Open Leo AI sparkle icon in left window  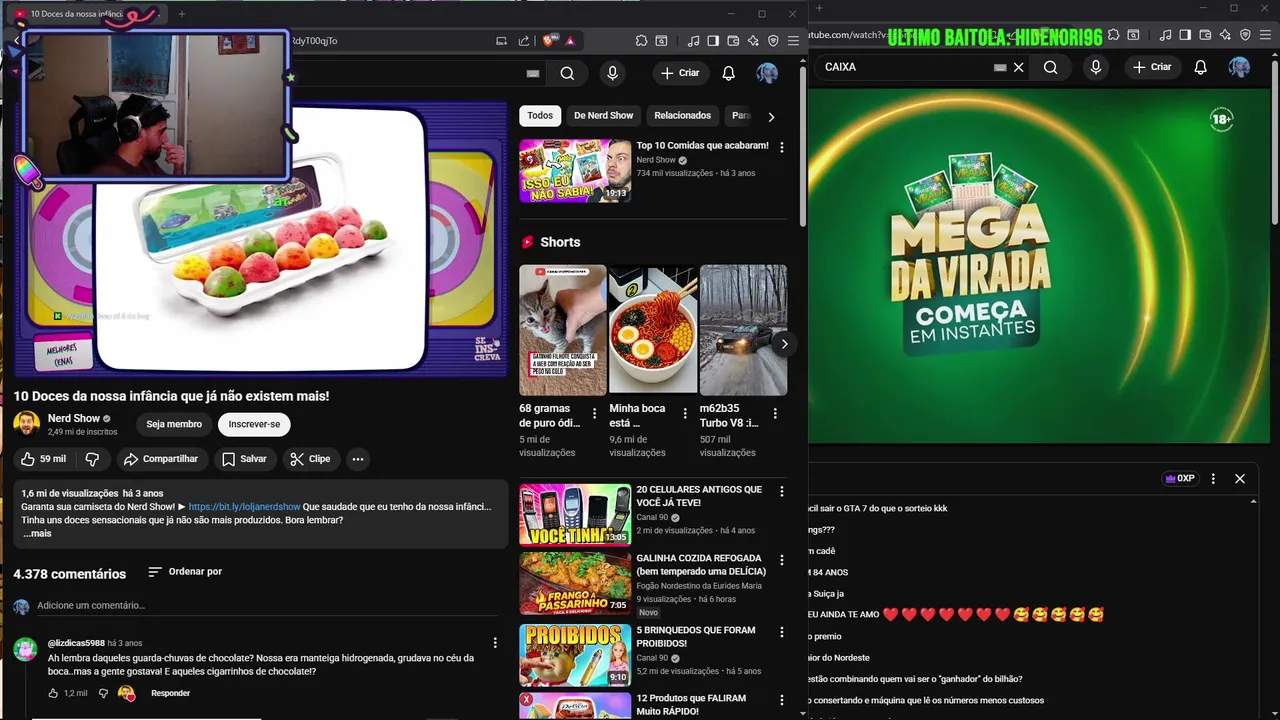coord(753,41)
